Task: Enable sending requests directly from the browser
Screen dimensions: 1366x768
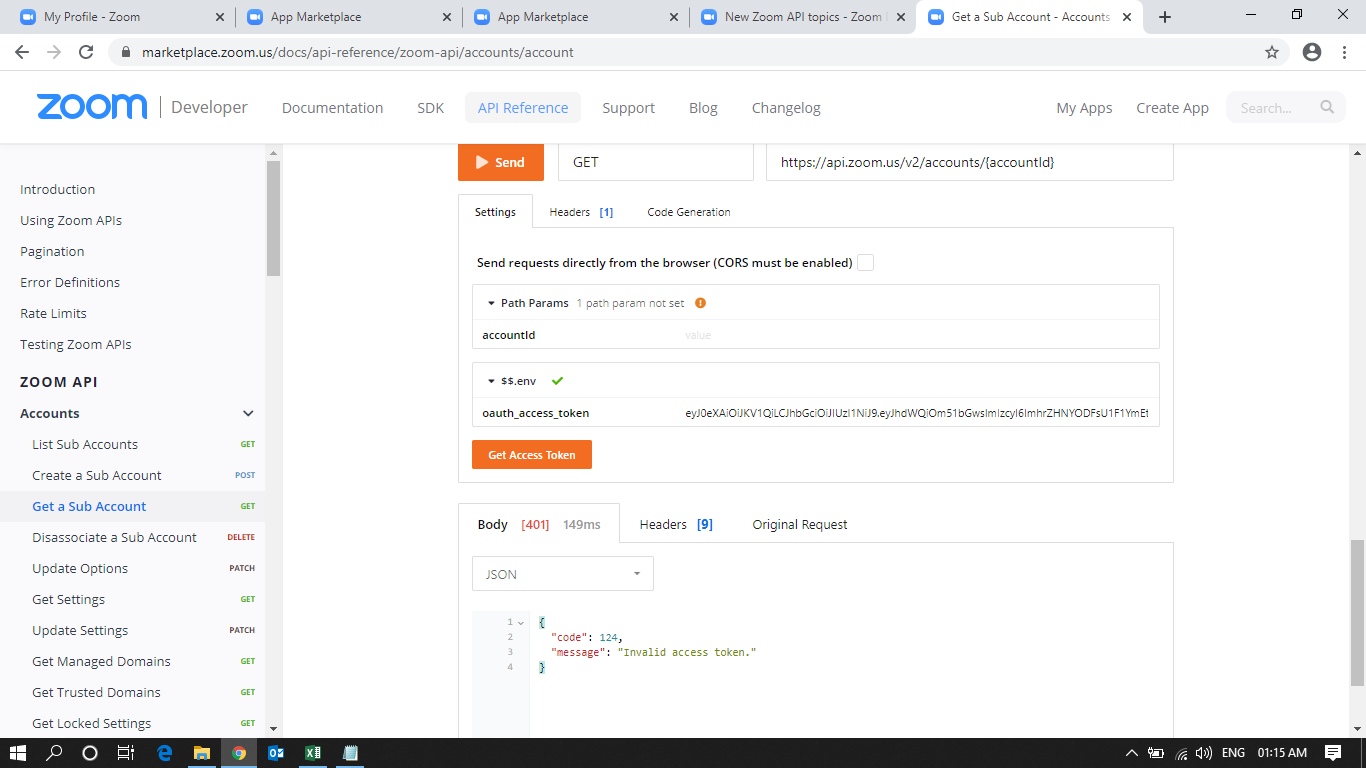Action: [865, 263]
